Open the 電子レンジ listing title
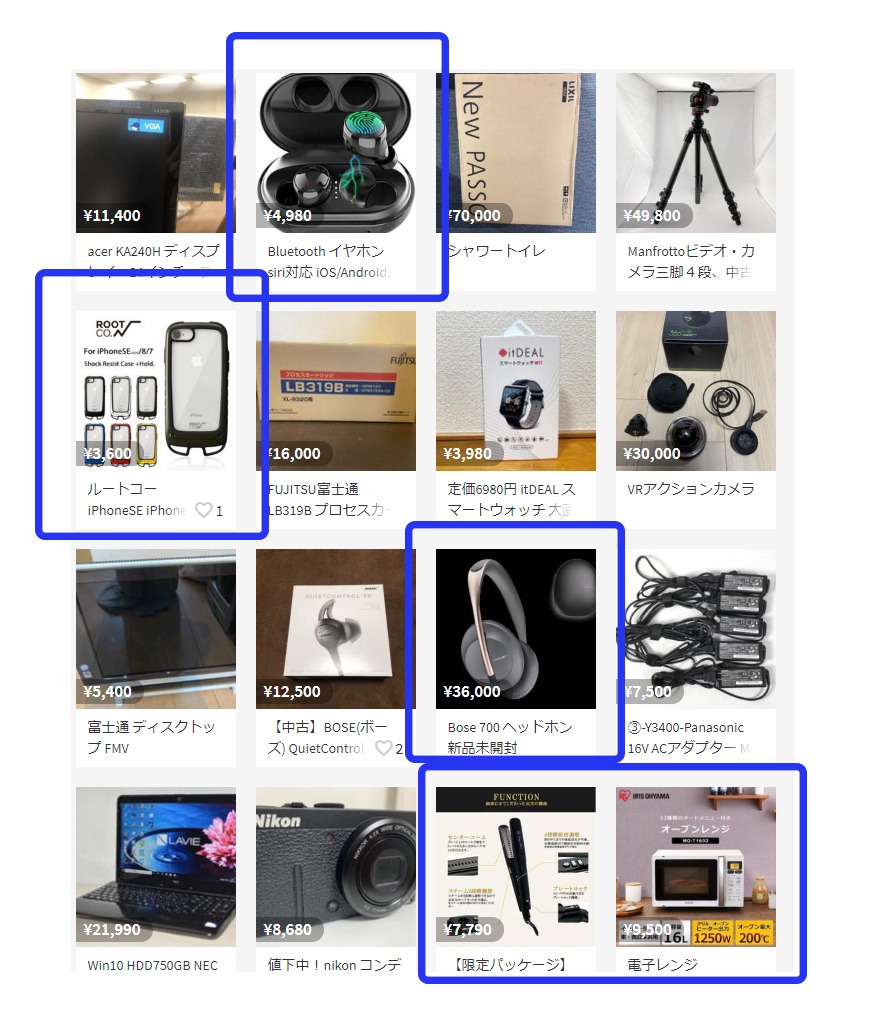 pyautogui.click(x=662, y=964)
